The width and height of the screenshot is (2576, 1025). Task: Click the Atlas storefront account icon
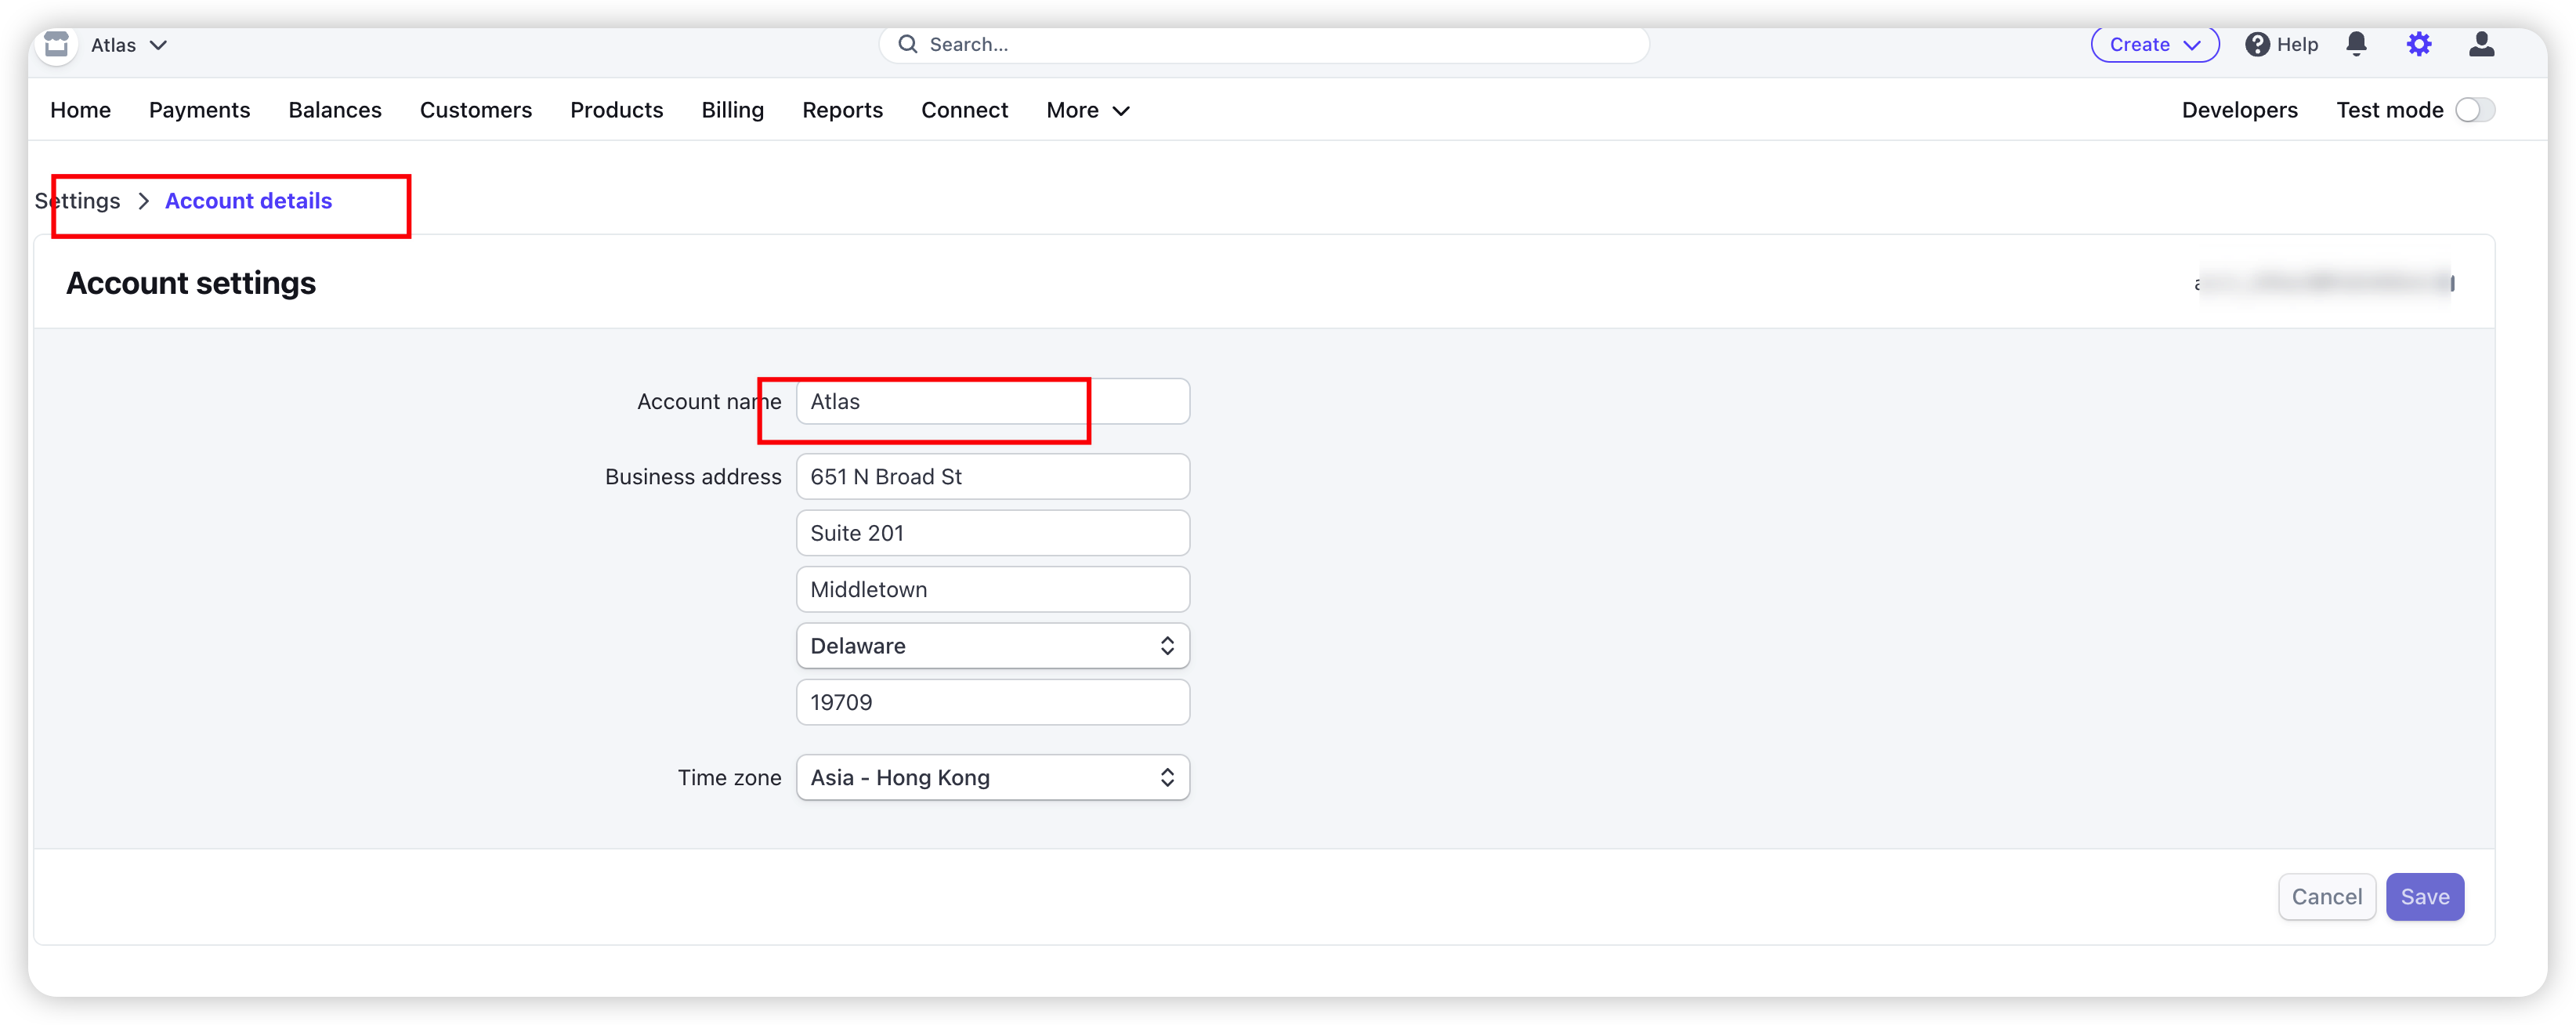57,45
